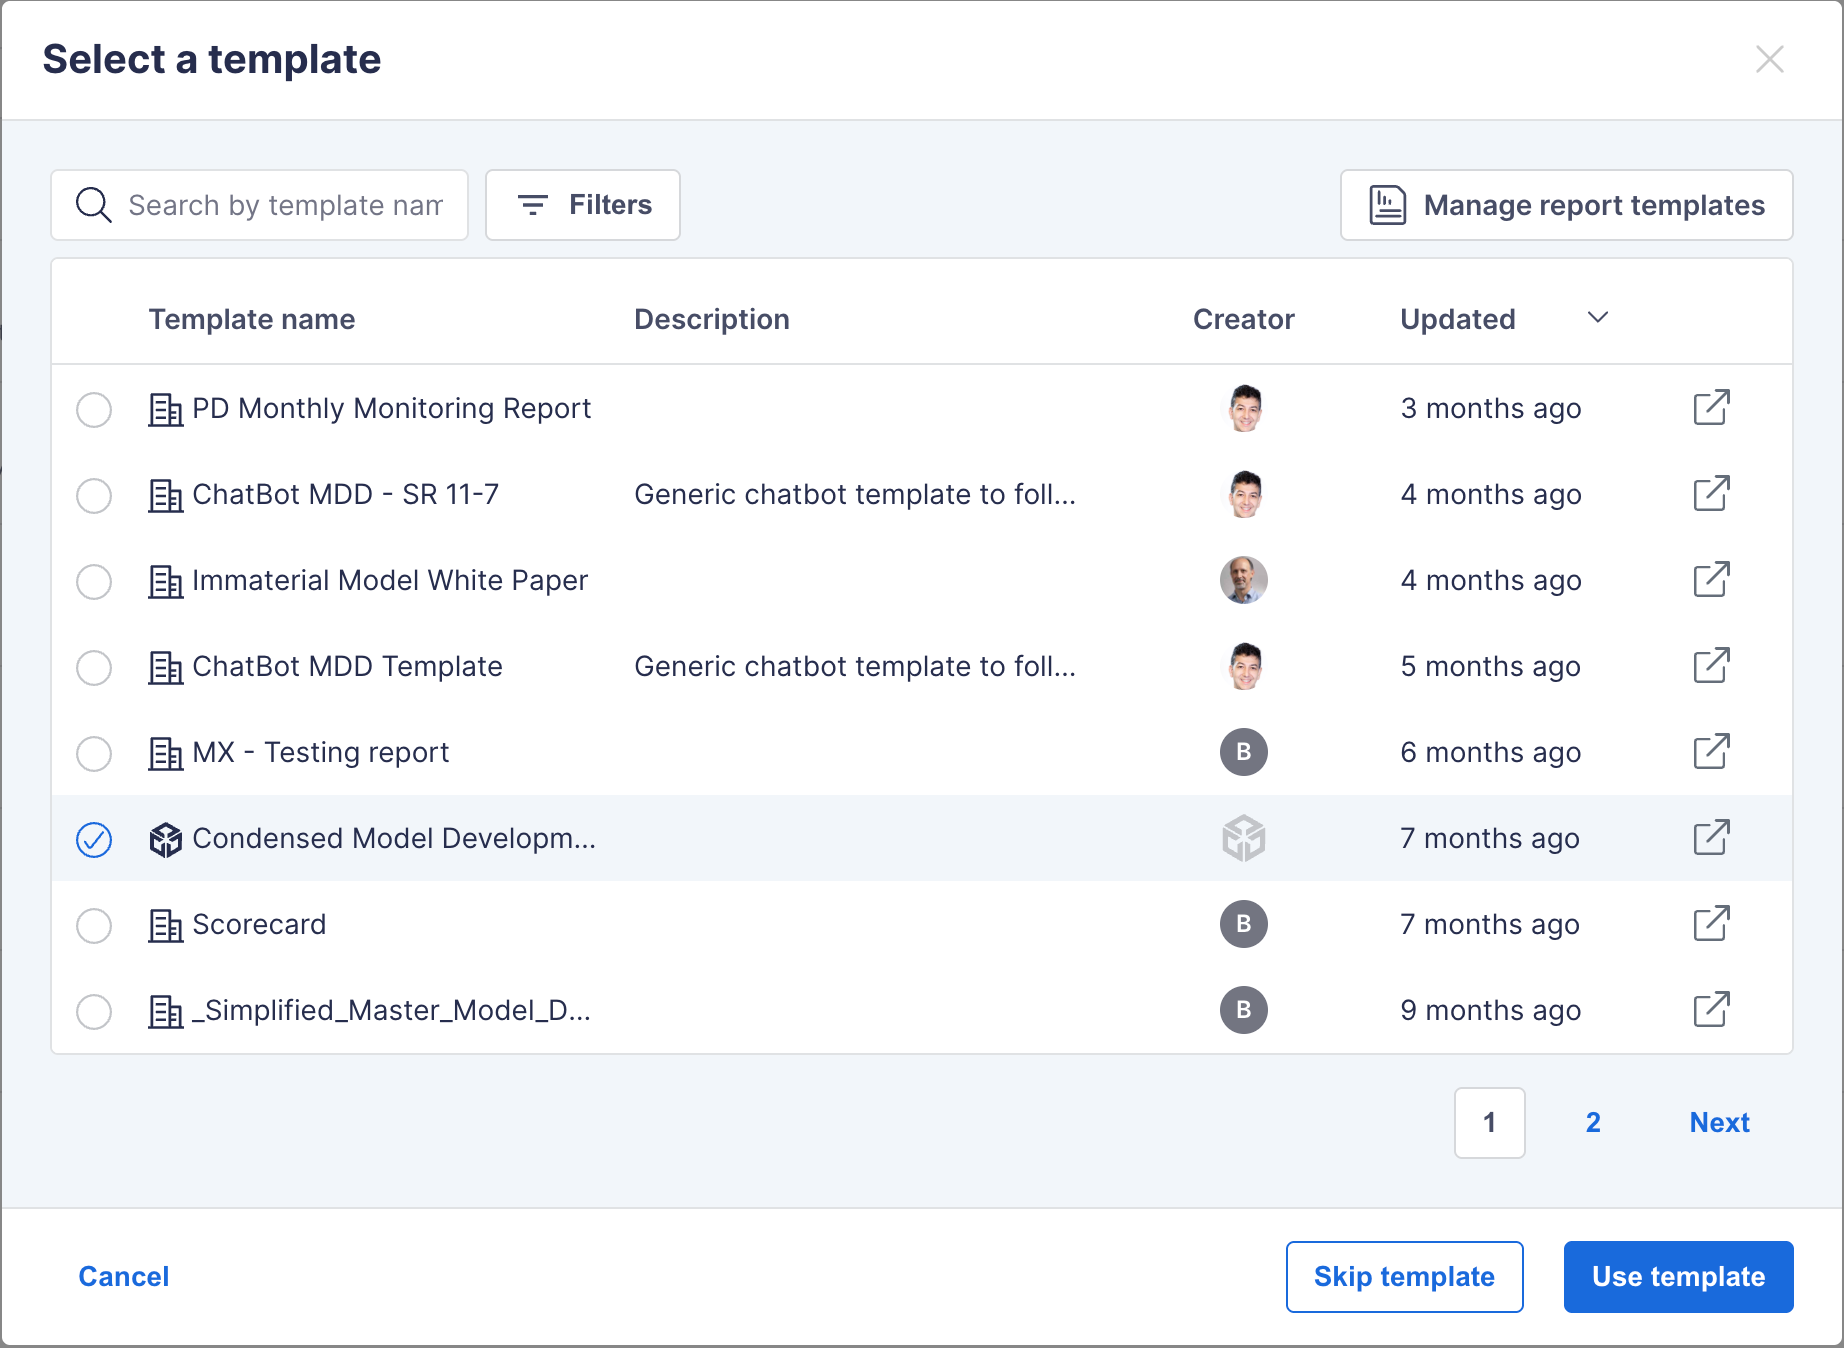Open PD Monthly Monitoring Report in new tab
The width and height of the screenshot is (1844, 1348).
[x=1711, y=408]
